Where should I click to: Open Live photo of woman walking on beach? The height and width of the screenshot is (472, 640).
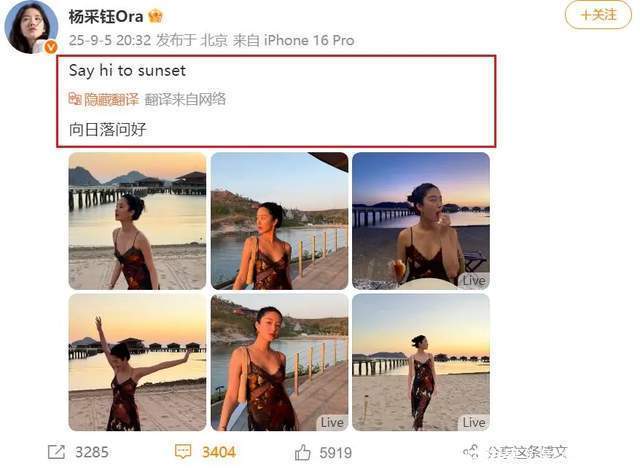(x=421, y=362)
